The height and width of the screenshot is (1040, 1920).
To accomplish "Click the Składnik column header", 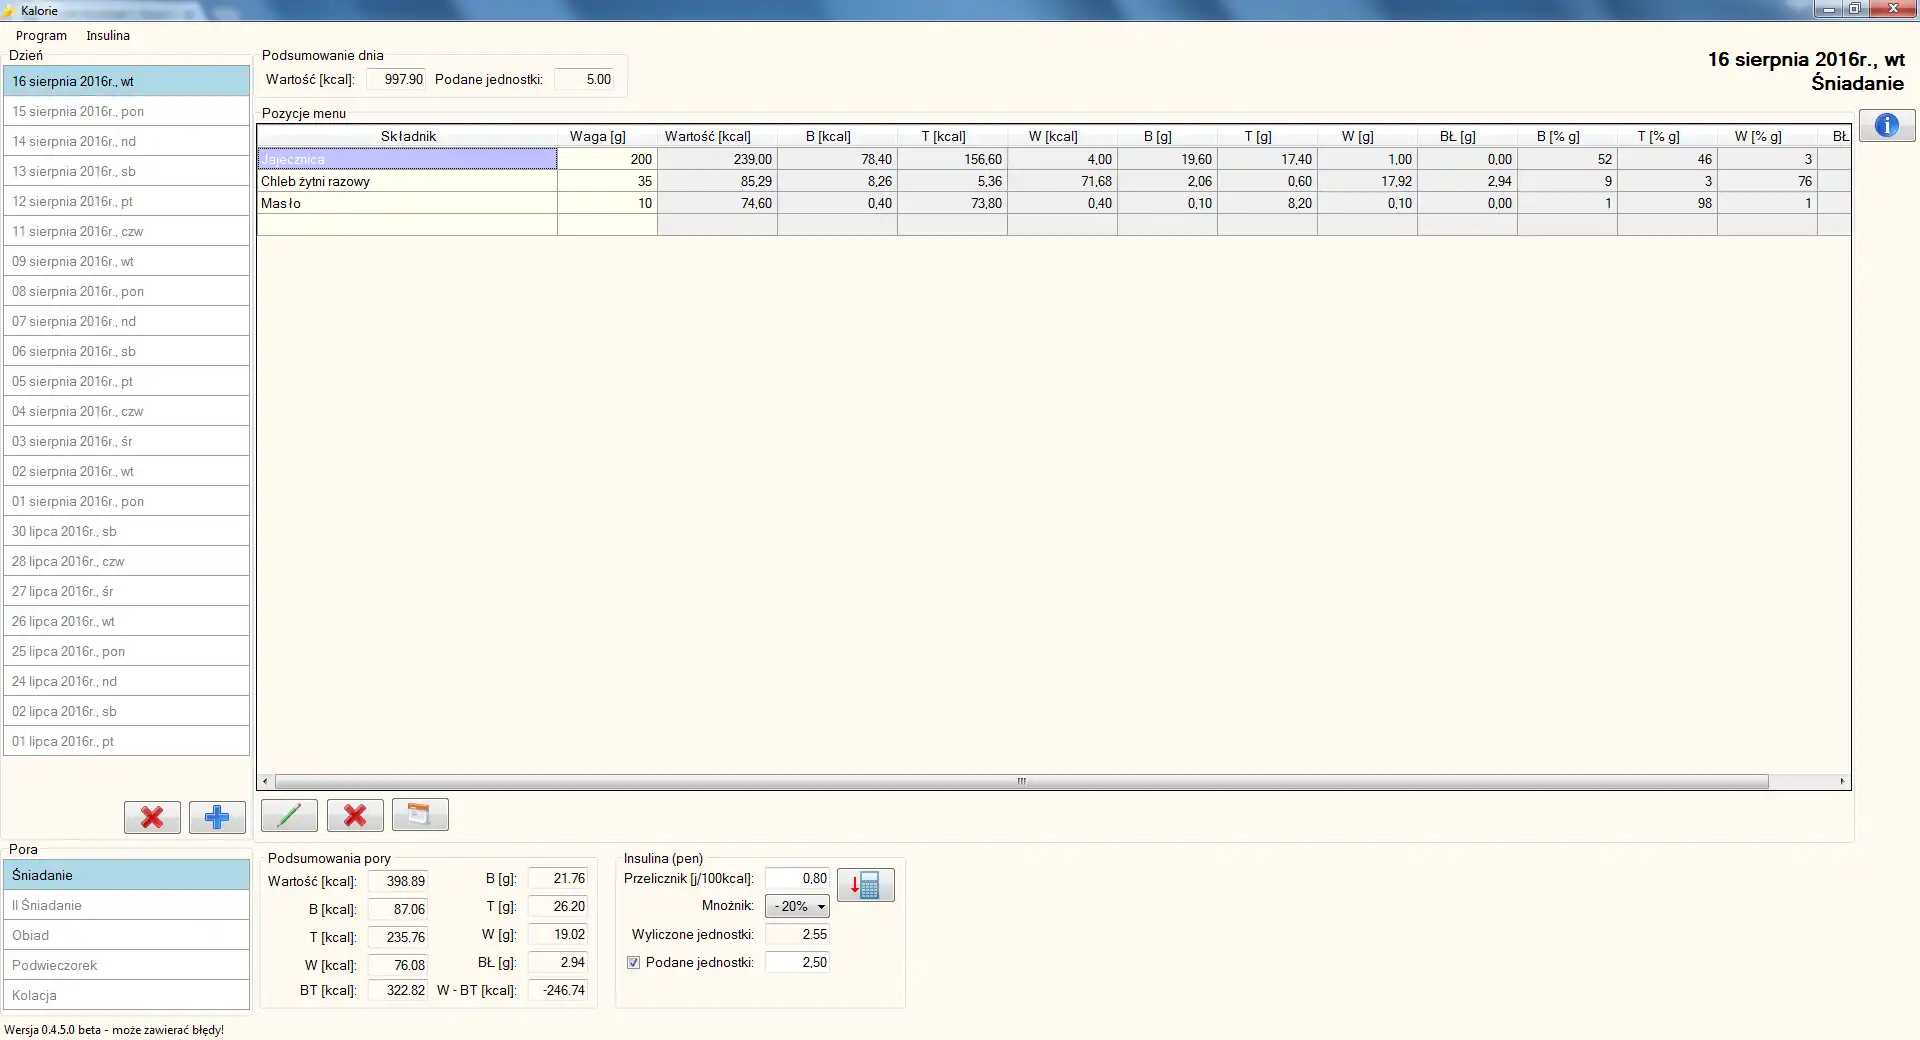I will click(408, 136).
